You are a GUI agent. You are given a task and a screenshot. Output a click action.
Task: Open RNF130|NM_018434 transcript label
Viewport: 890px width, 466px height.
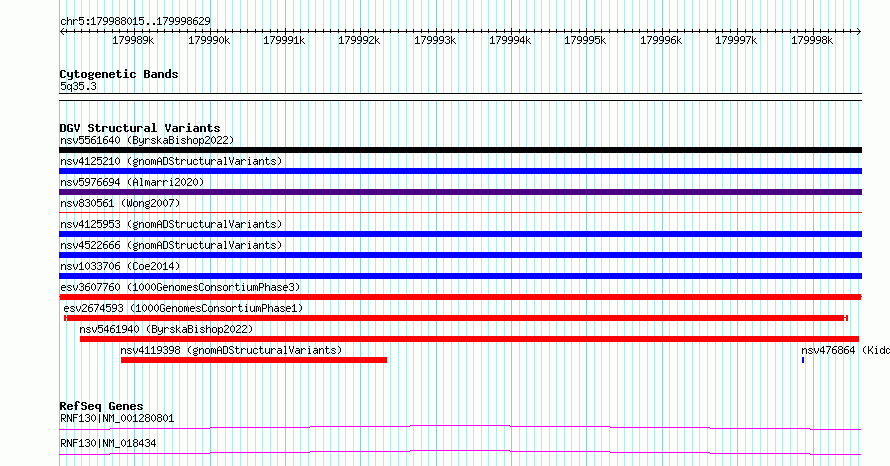pos(108,443)
